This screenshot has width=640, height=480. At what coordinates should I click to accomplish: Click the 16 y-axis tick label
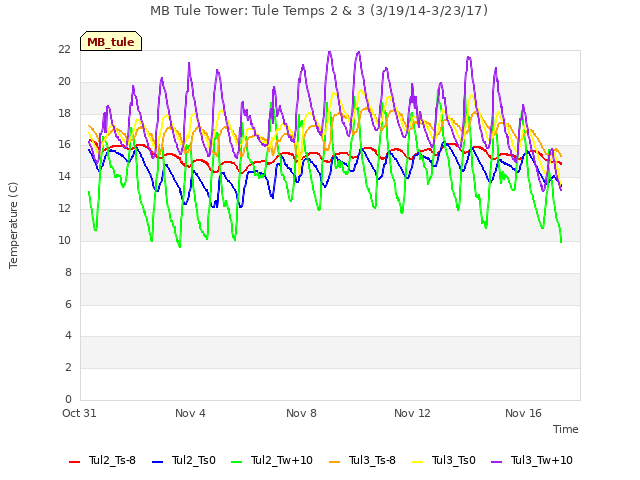[64, 145]
